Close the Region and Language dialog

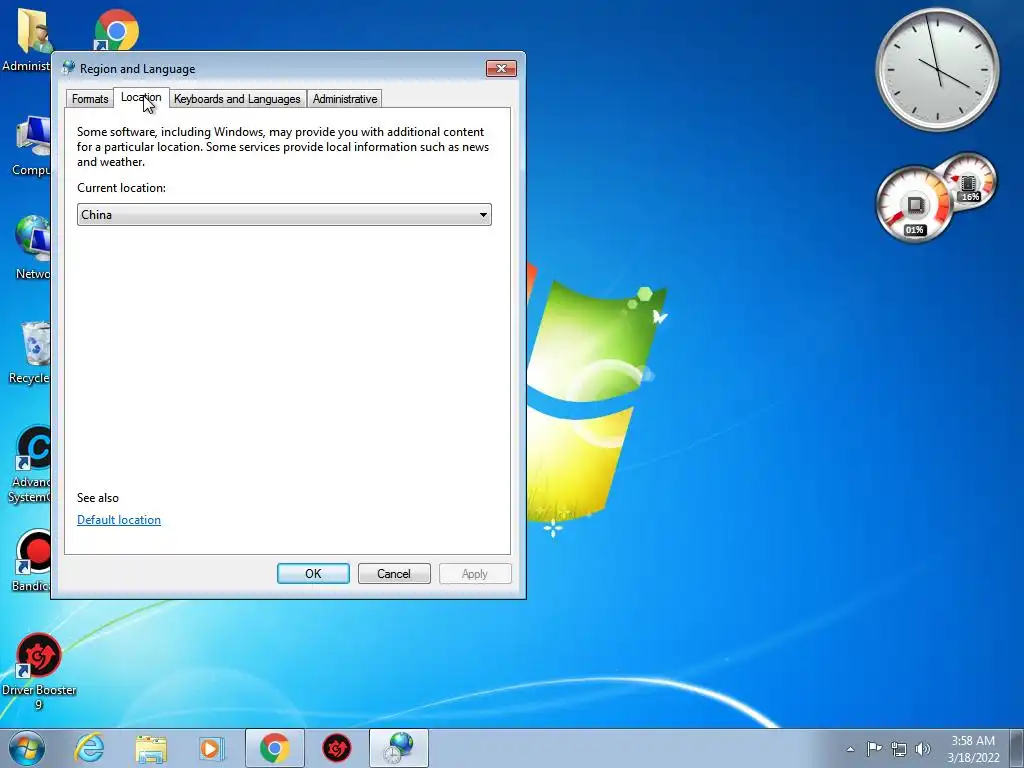tap(501, 69)
